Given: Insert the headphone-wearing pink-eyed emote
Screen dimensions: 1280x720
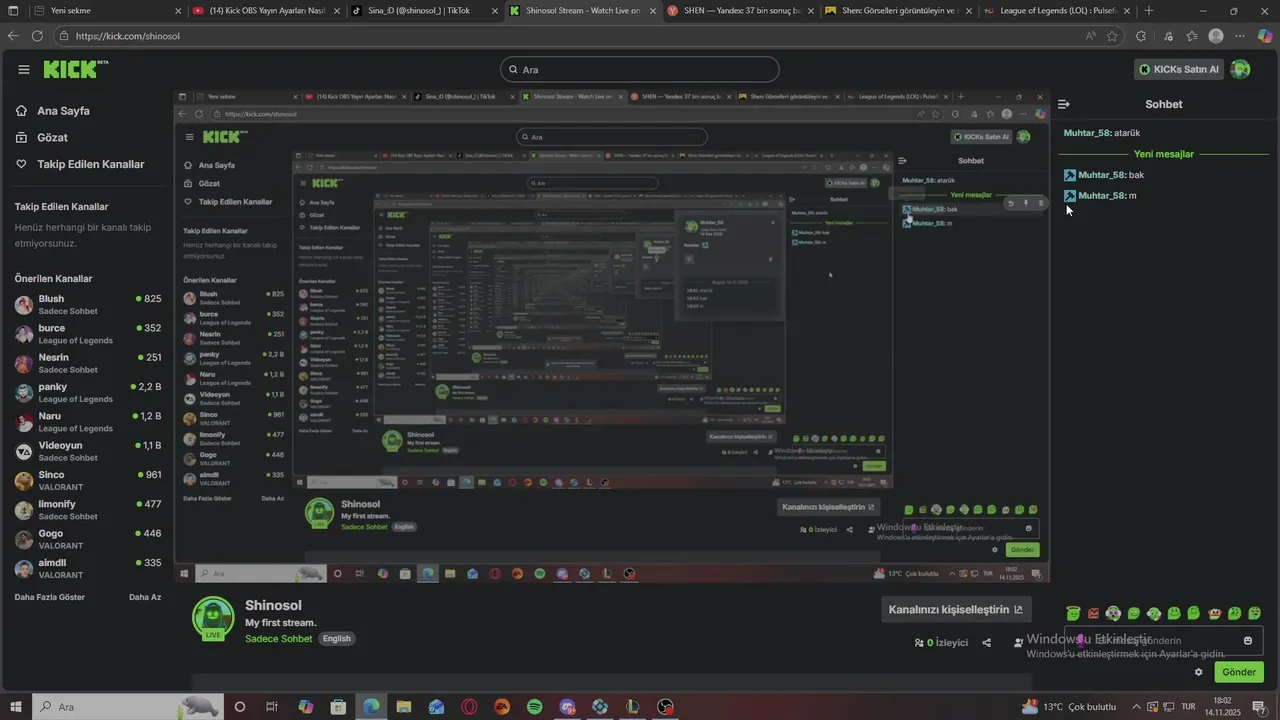Looking at the screenshot, I should tap(1113, 613).
